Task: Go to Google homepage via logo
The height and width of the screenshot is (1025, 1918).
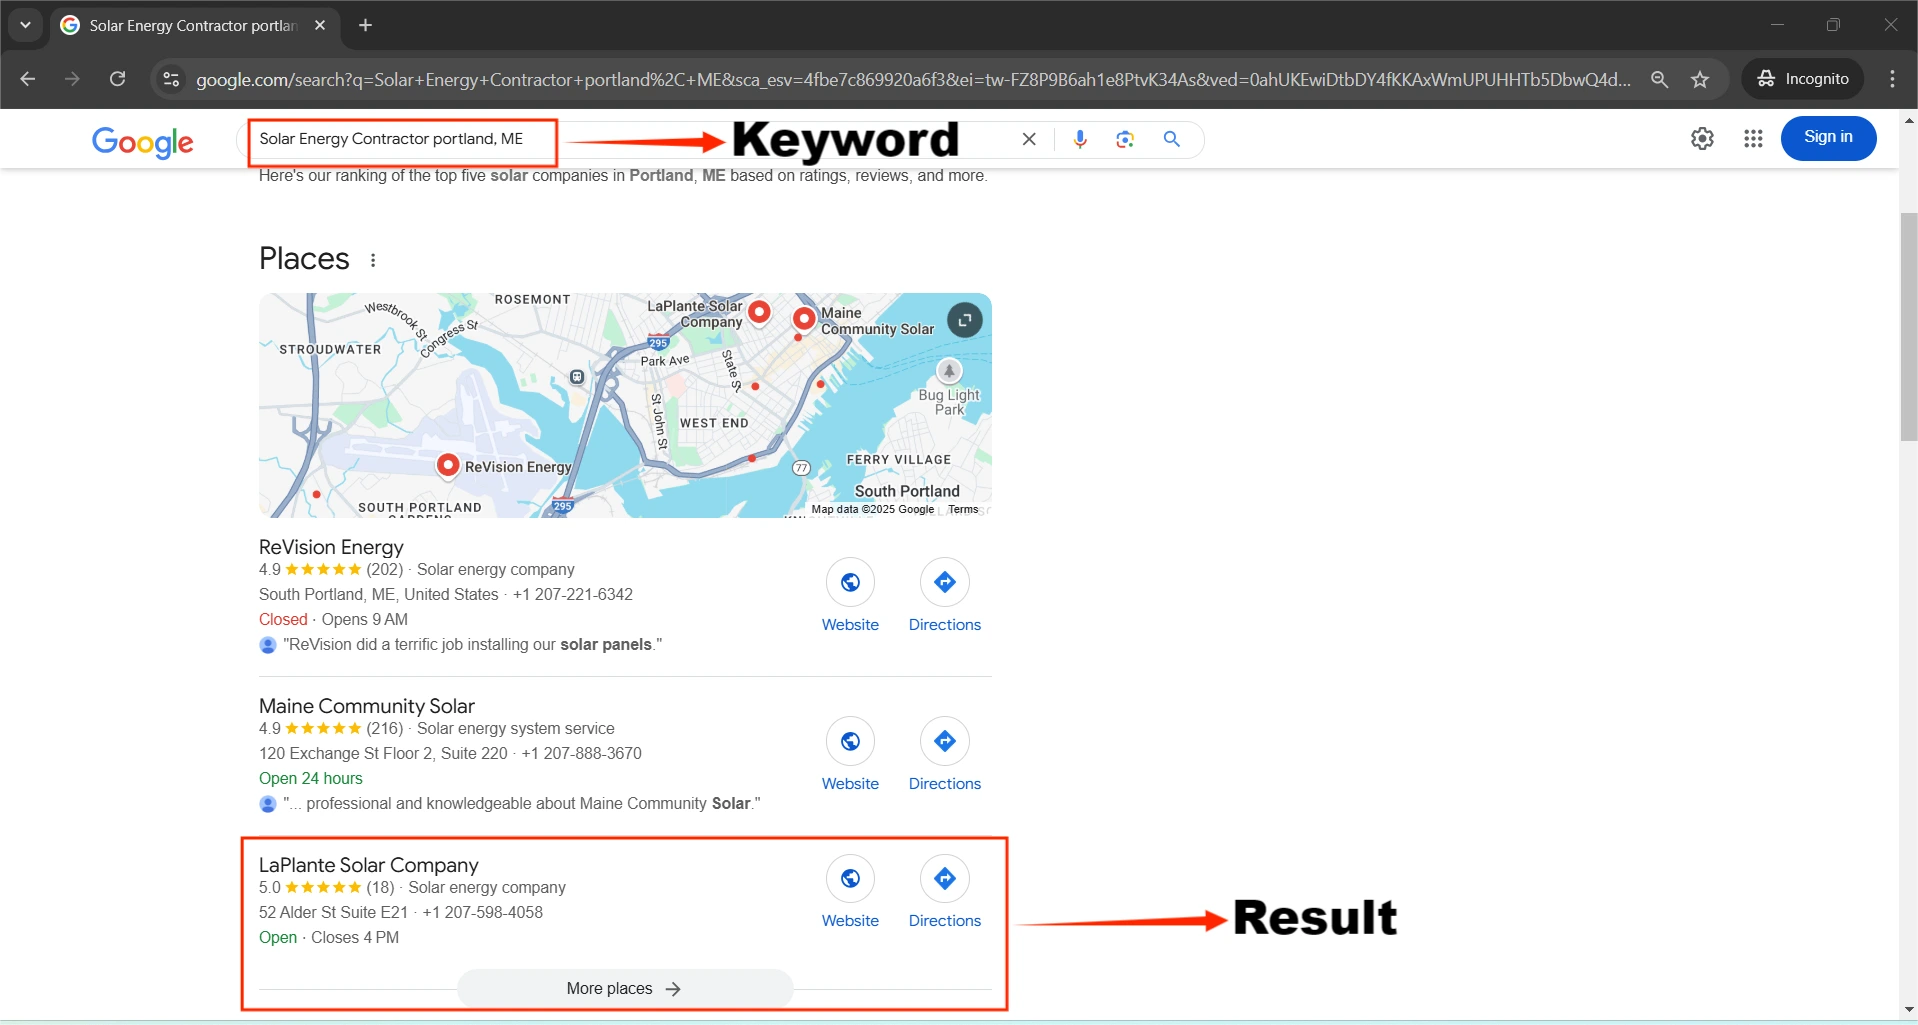Action: [x=143, y=142]
